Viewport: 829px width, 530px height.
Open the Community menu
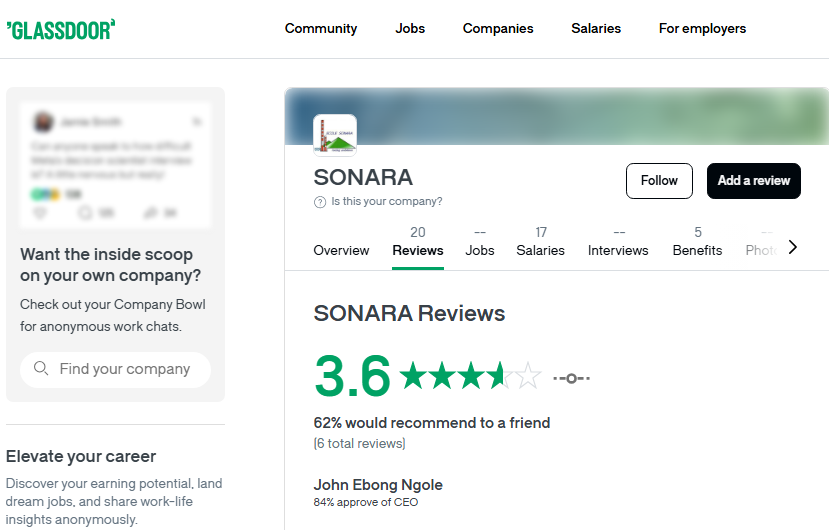pos(321,29)
